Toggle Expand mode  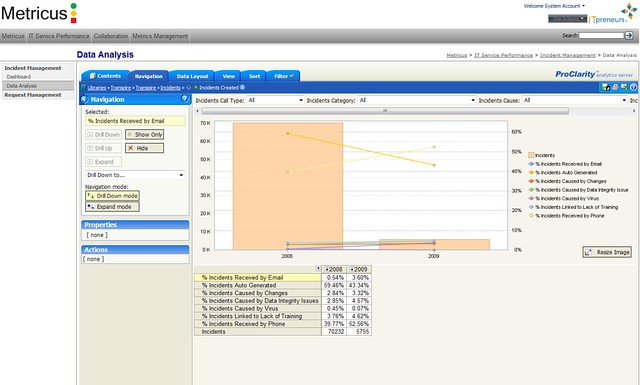(113, 207)
